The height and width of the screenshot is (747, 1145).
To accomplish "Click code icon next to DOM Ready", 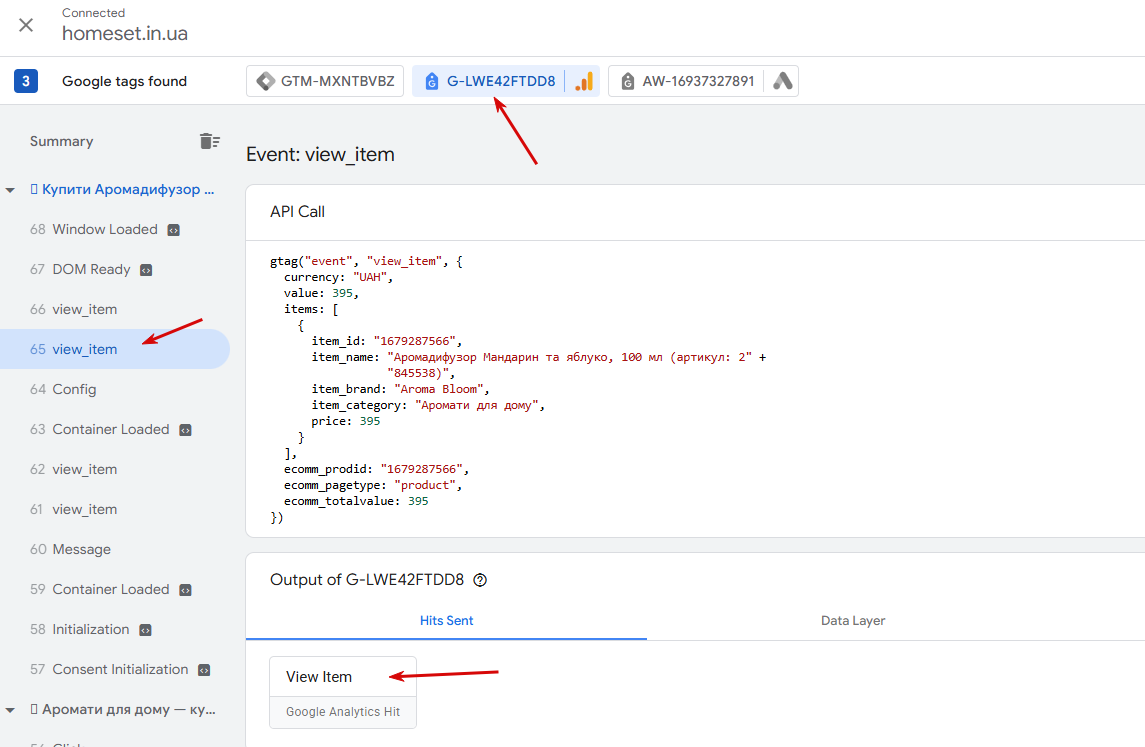I will point(146,270).
